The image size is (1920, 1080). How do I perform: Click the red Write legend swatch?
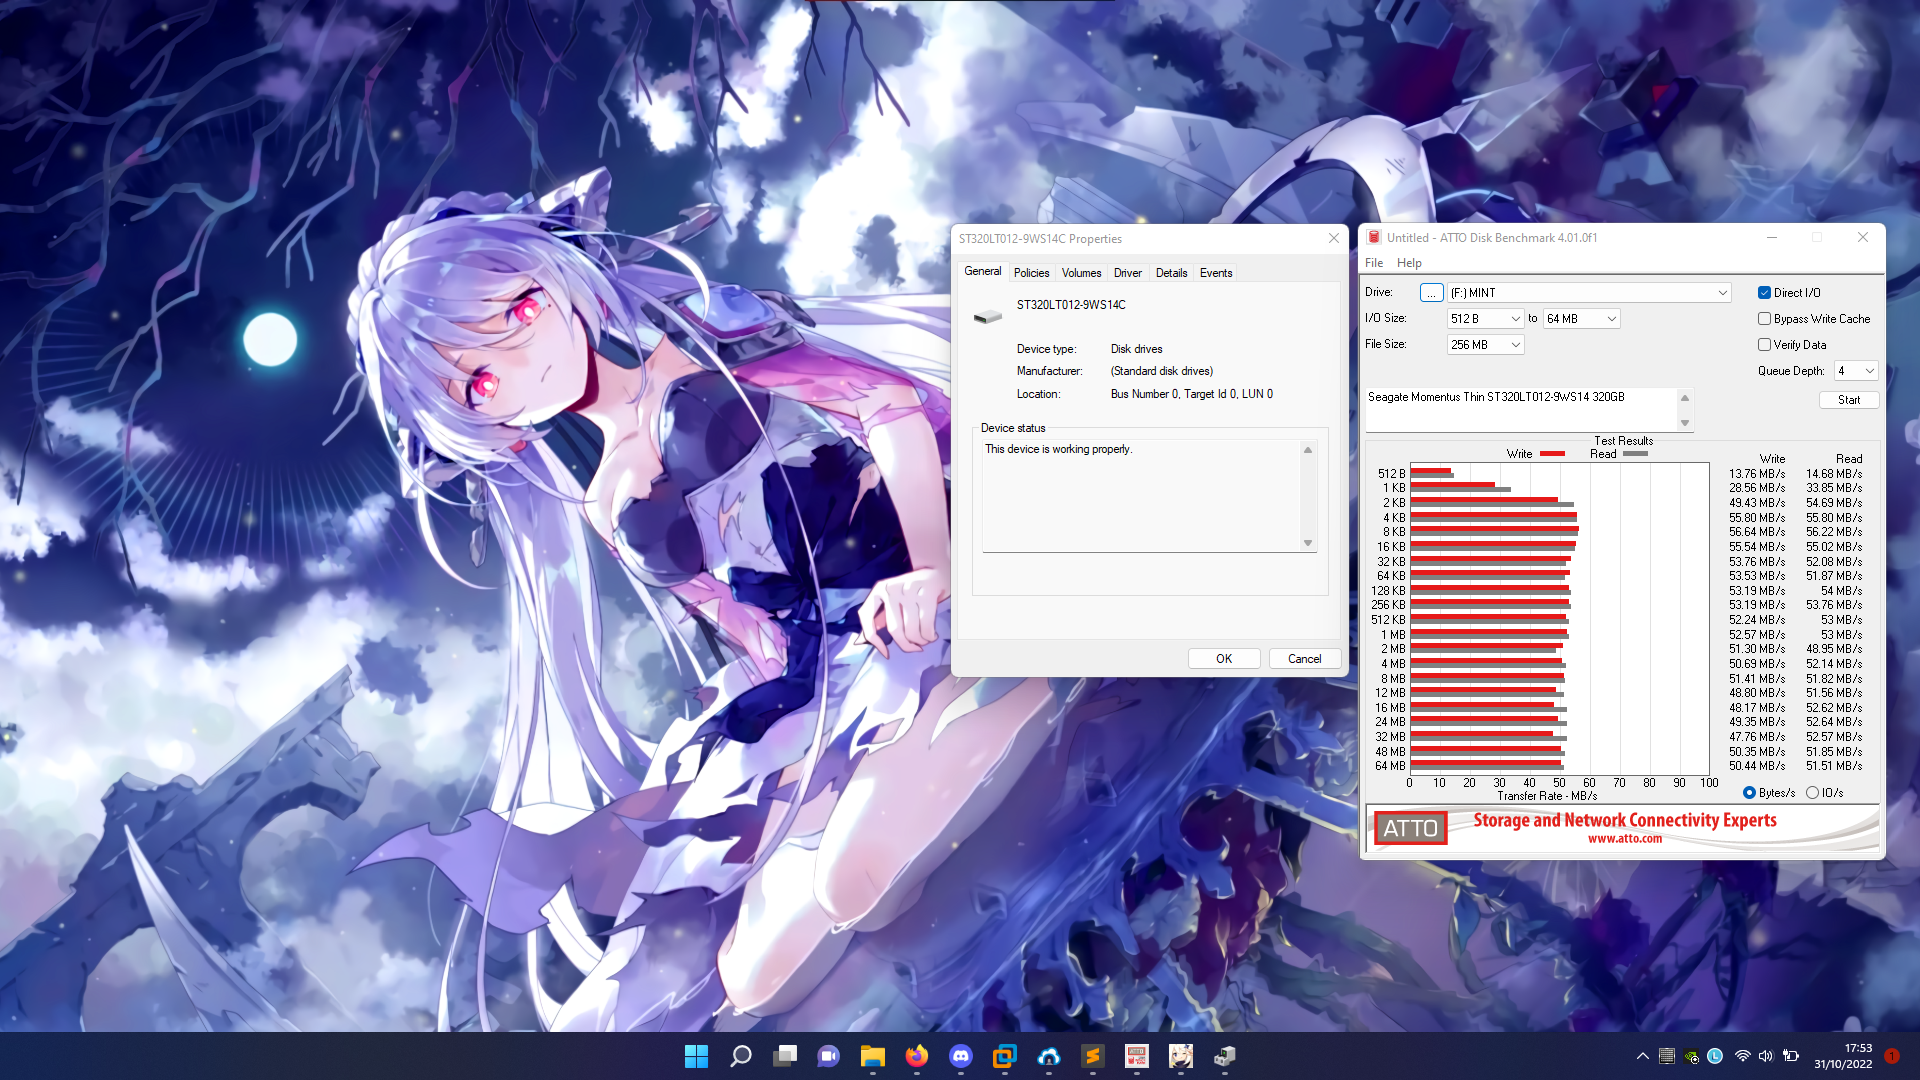coord(1552,454)
